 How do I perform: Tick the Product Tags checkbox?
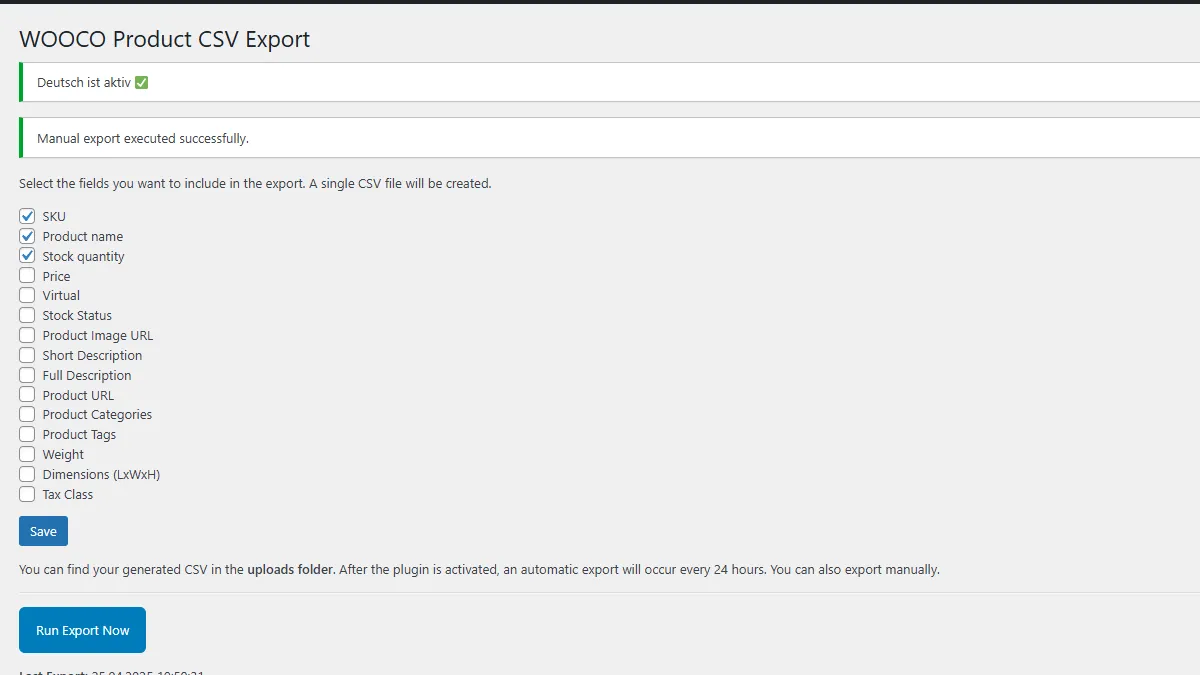pos(27,434)
